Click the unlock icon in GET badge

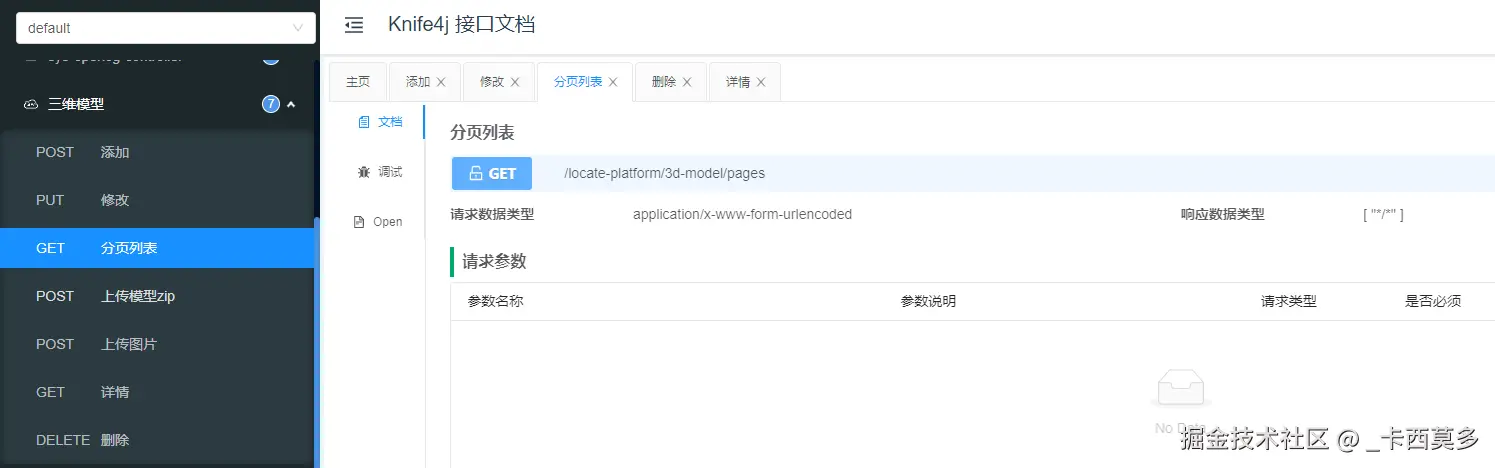(476, 173)
